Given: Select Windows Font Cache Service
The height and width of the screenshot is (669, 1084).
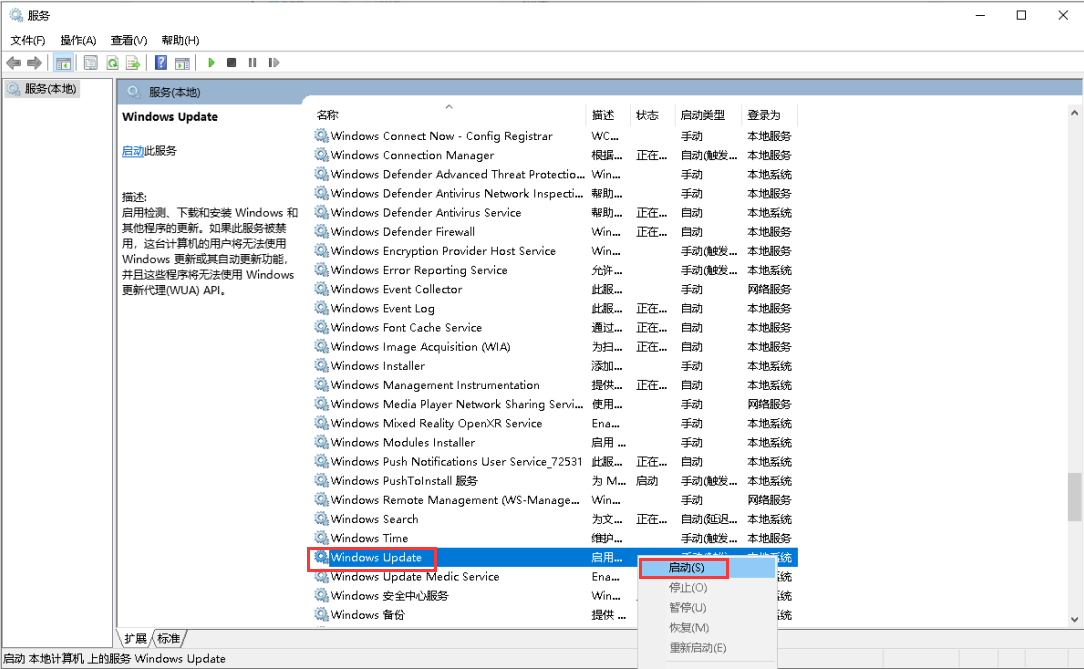Looking at the screenshot, I should pyautogui.click(x=554, y=328).
